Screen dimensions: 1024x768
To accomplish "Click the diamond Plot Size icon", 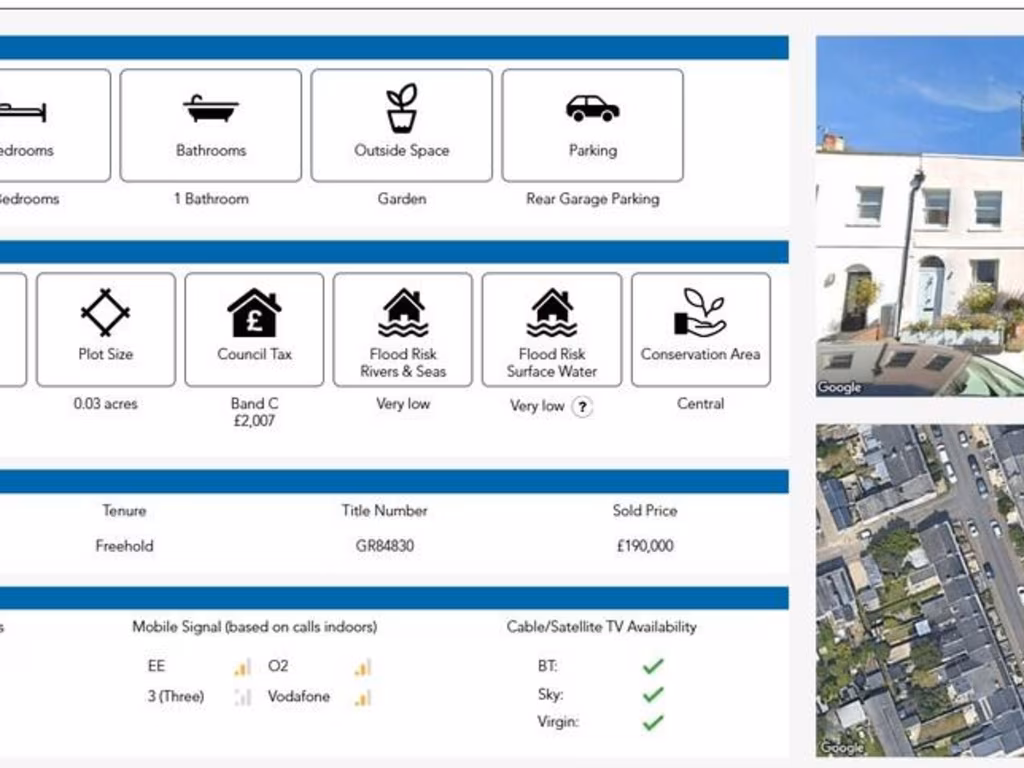I will coord(105,313).
